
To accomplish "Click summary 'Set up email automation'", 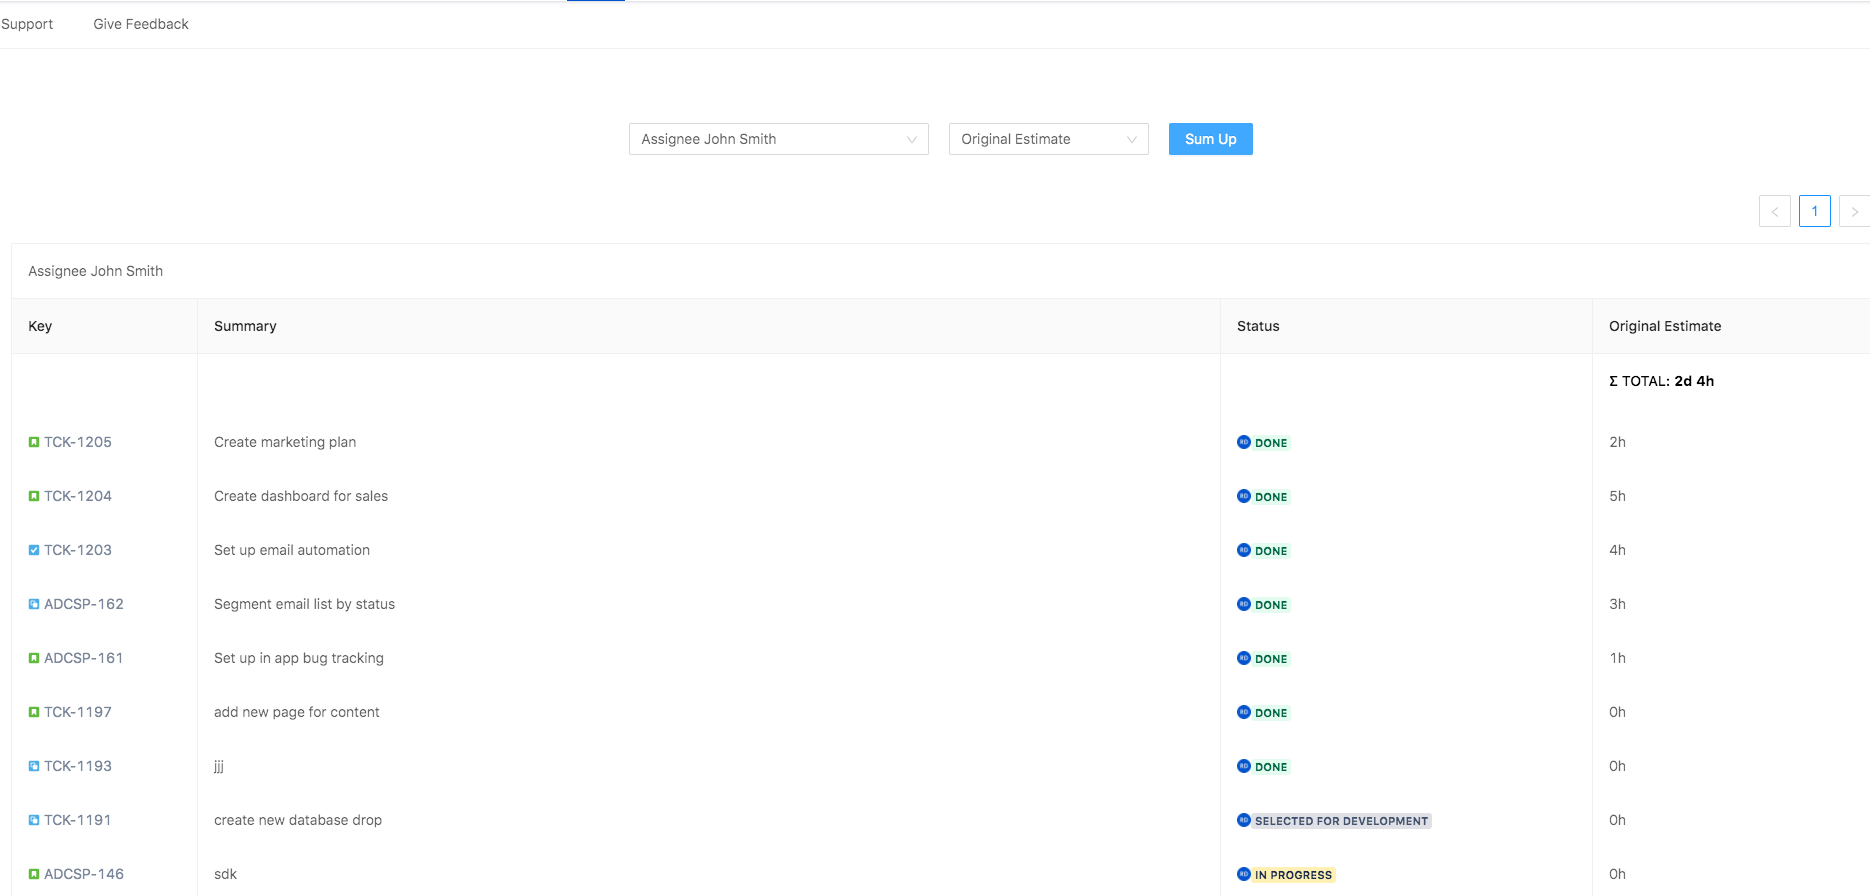I will click(x=292, y=550).
